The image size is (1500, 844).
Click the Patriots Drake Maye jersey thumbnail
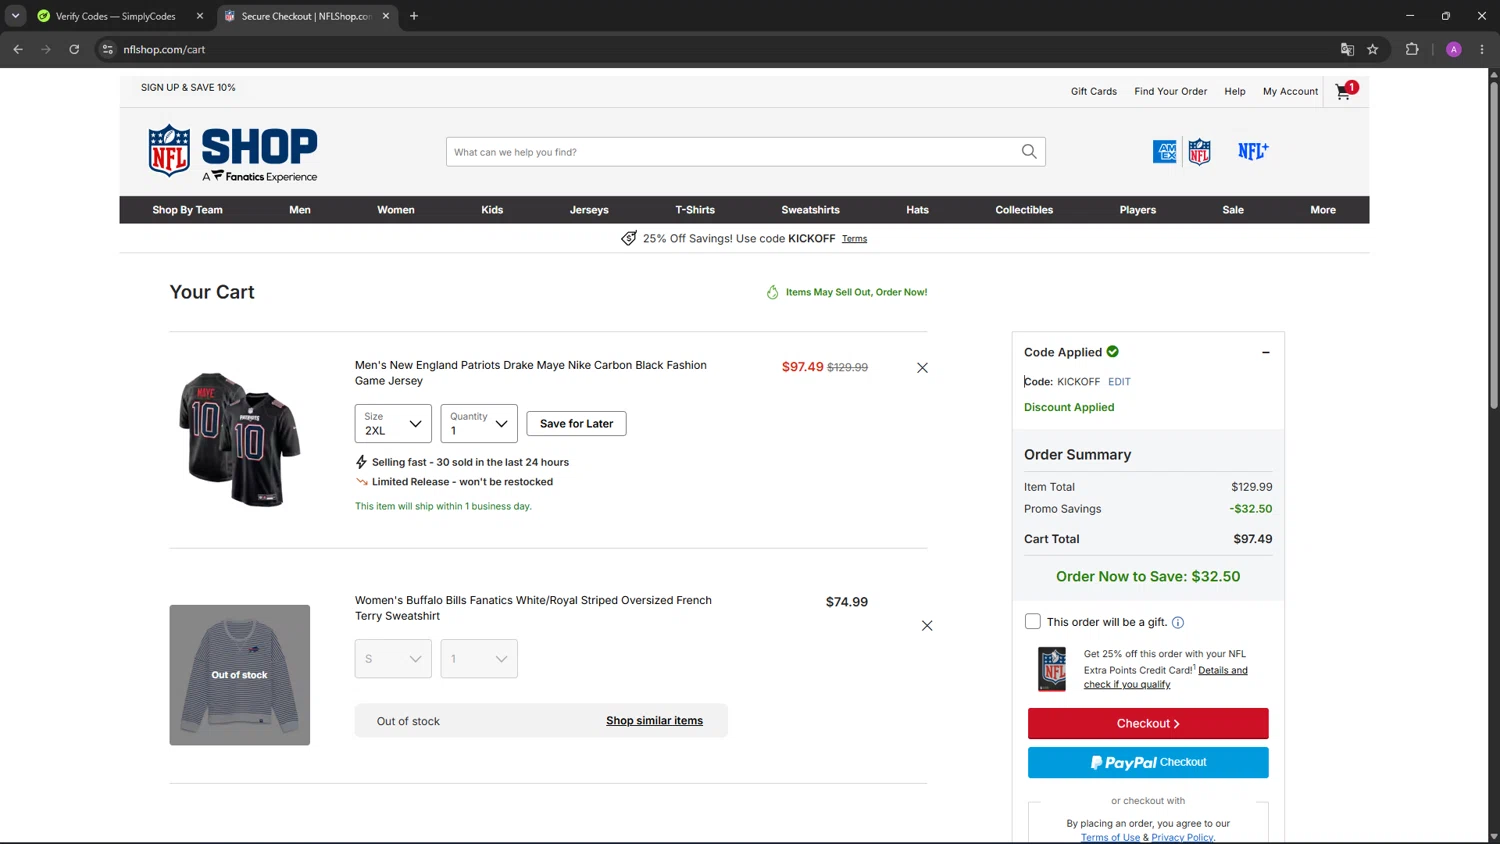240,439
